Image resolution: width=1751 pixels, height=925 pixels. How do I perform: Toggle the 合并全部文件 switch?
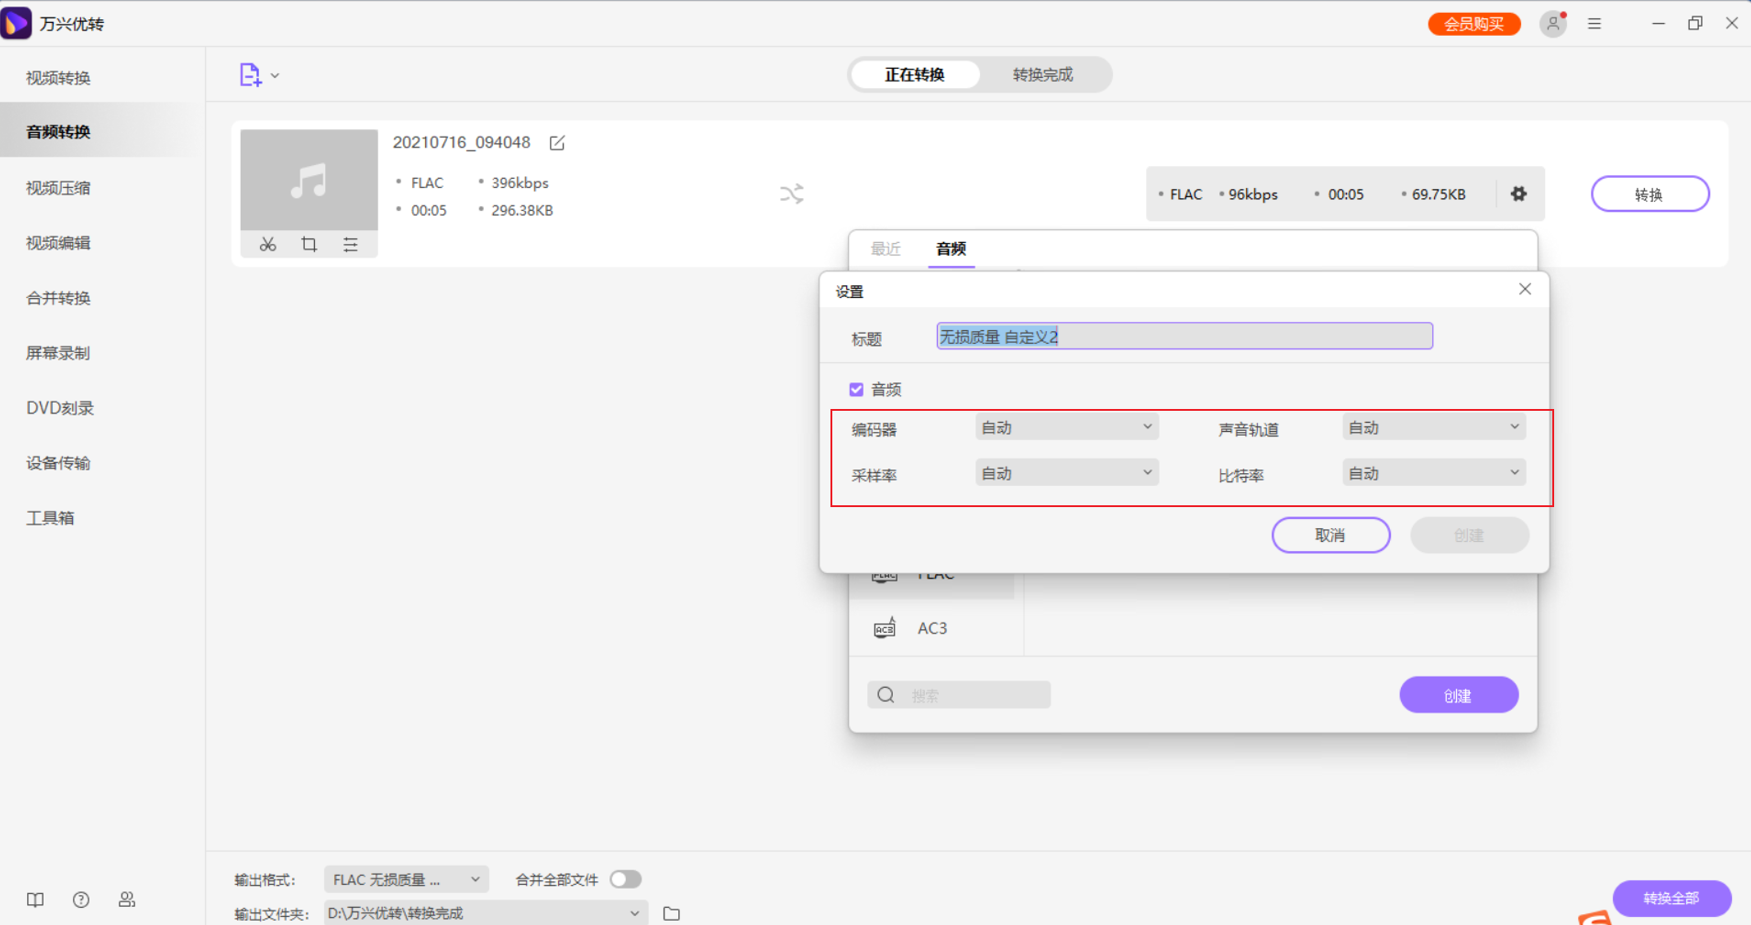point(626,879)
